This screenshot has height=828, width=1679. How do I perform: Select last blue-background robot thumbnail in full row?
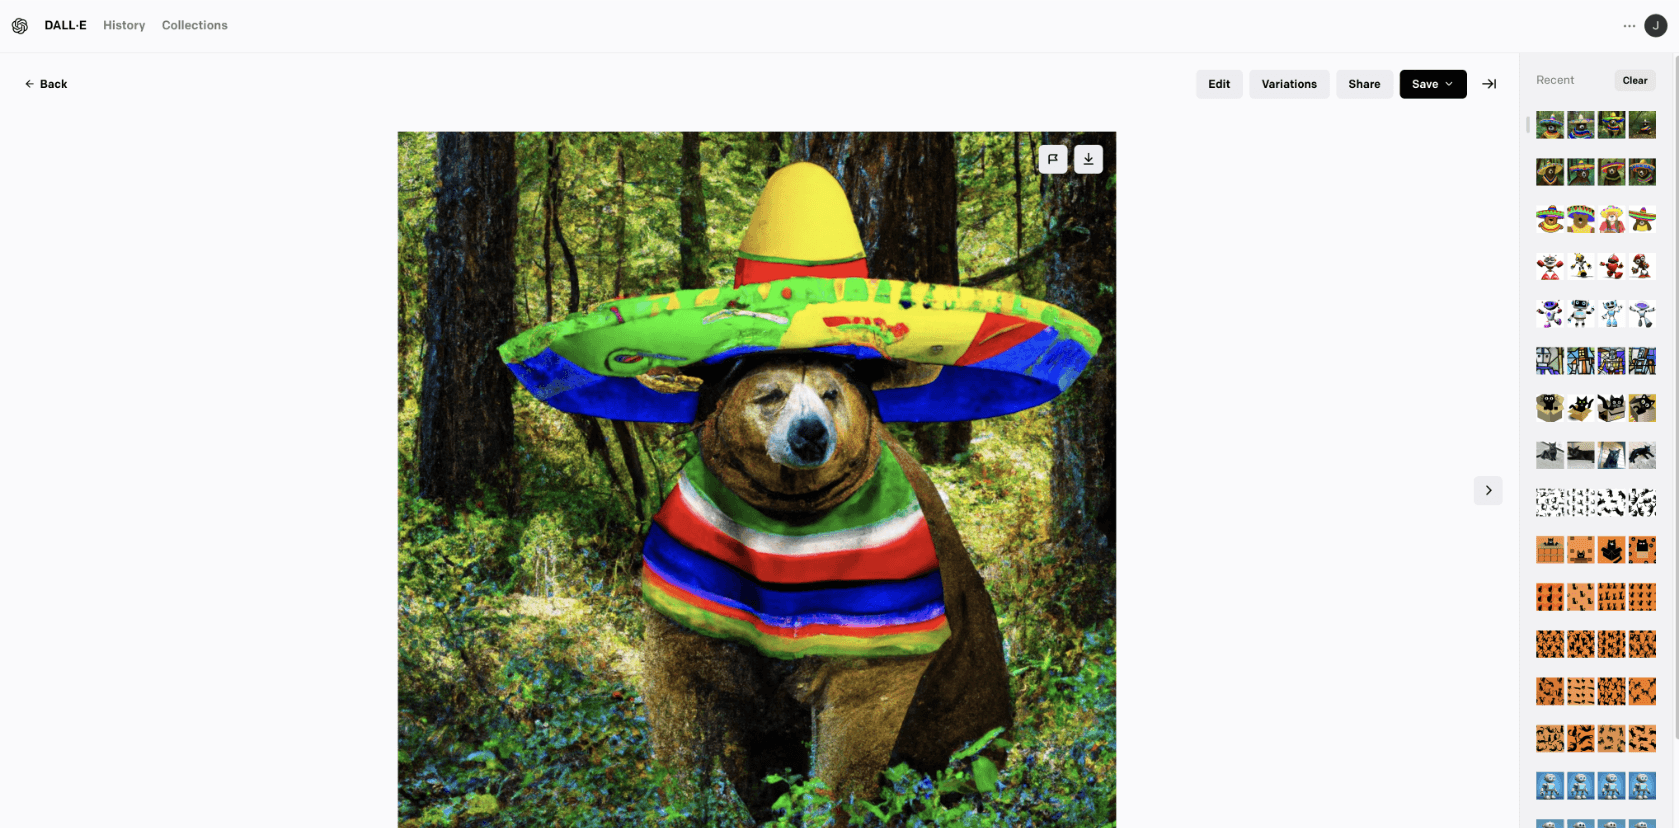coord(1642,786)
